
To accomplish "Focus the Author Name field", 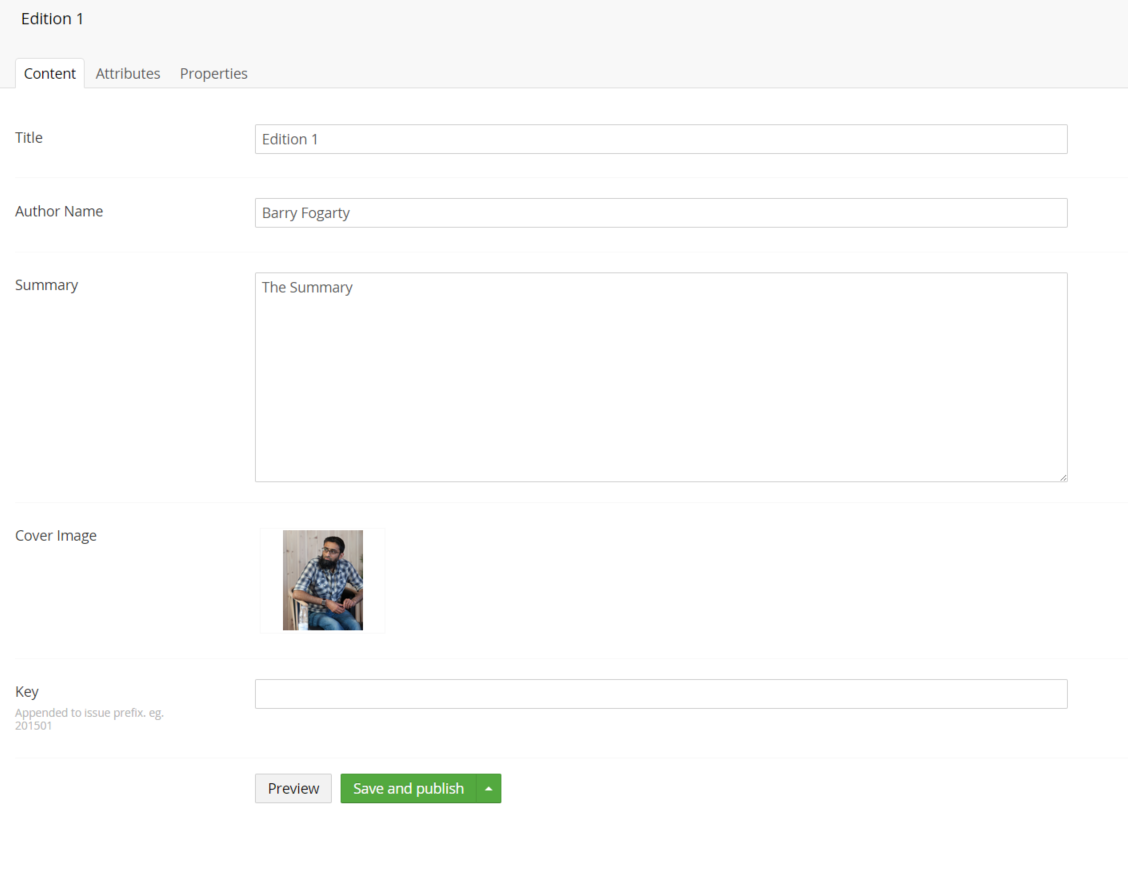I will point(661,213).
